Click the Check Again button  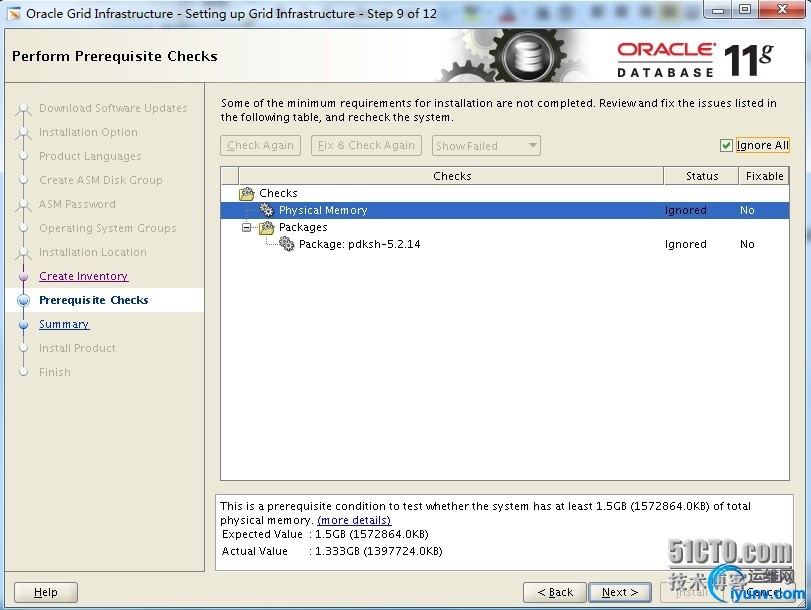point(260,145)
